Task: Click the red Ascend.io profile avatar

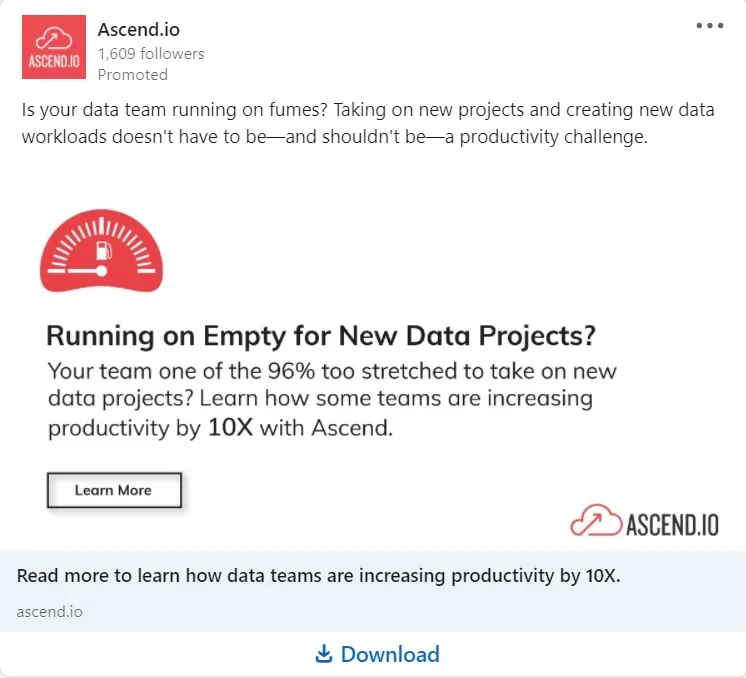Action: (54, 47)
